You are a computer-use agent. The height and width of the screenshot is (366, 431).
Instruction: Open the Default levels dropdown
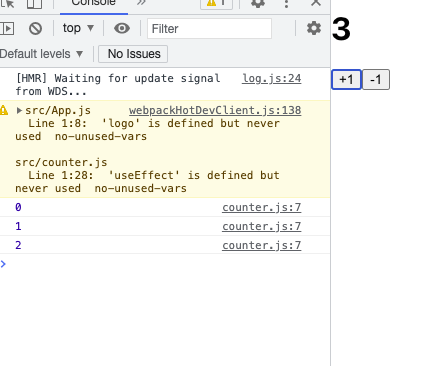point(41,54)
